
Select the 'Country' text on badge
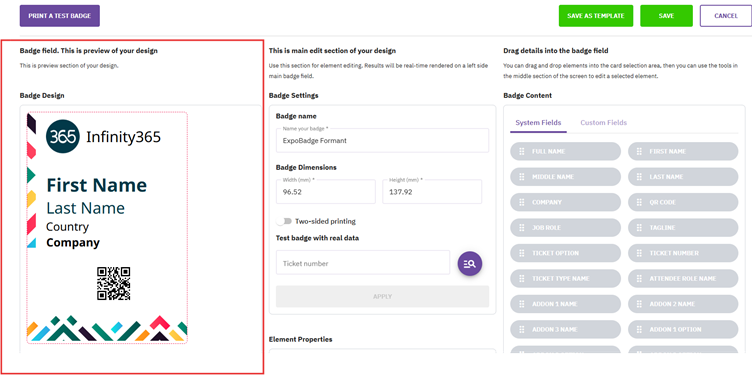pos(68,227)
